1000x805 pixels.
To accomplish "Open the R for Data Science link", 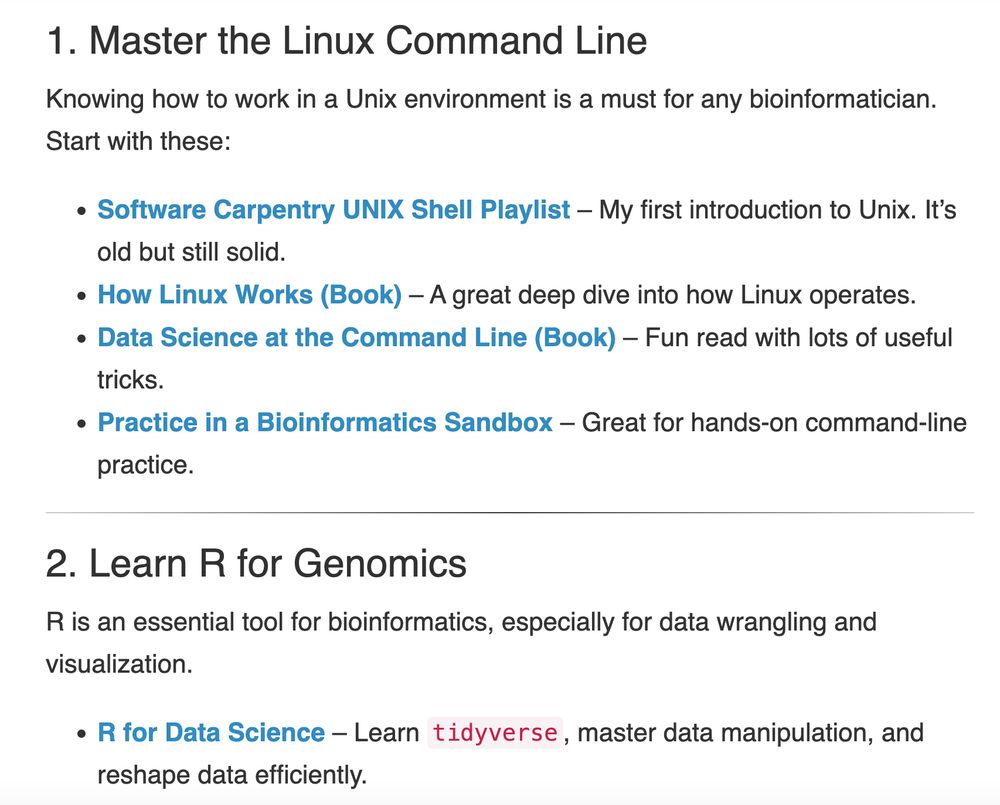I will tap(211, 732).
